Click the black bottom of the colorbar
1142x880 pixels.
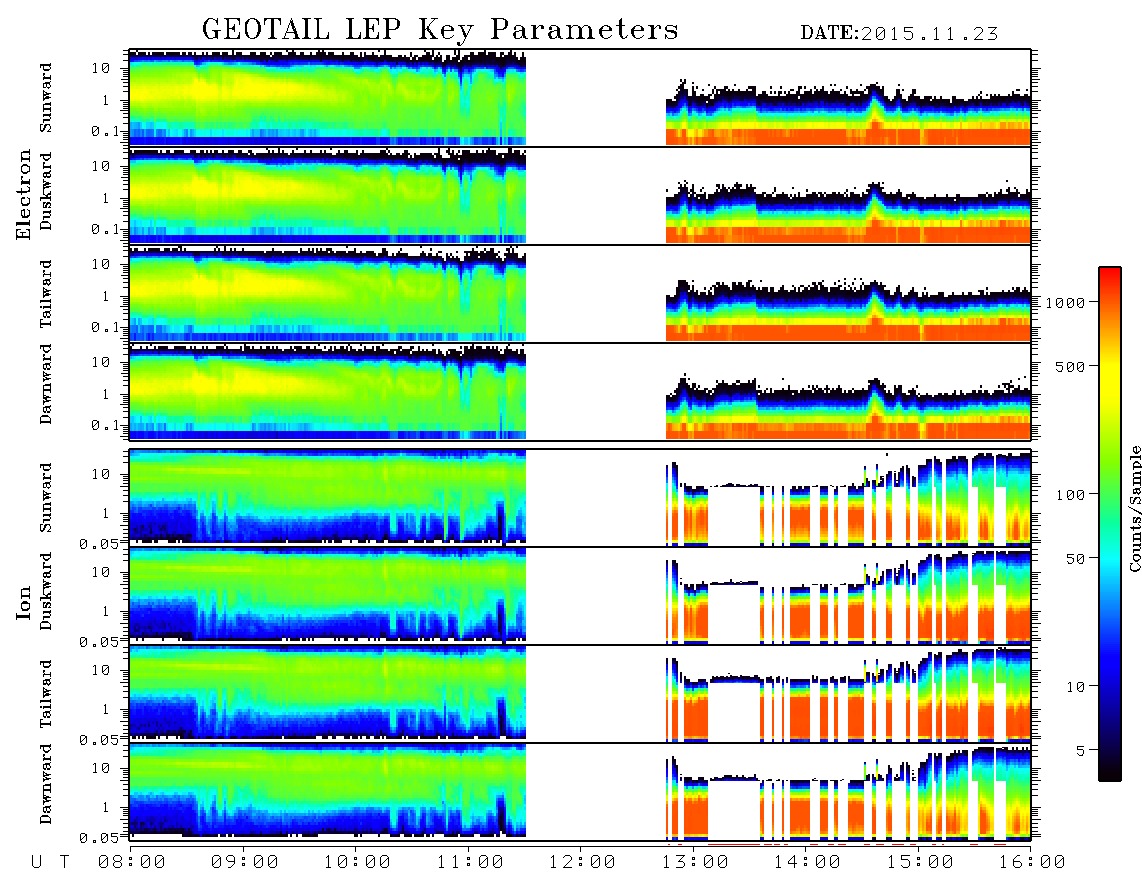pos(1110,774)
